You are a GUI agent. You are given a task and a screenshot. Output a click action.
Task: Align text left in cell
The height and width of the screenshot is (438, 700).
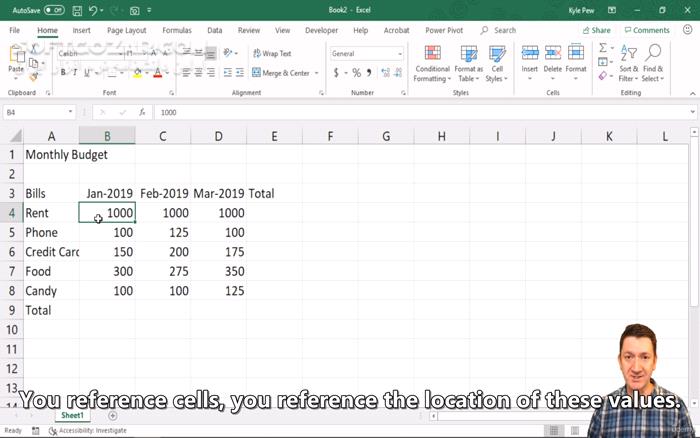[186, 72]
